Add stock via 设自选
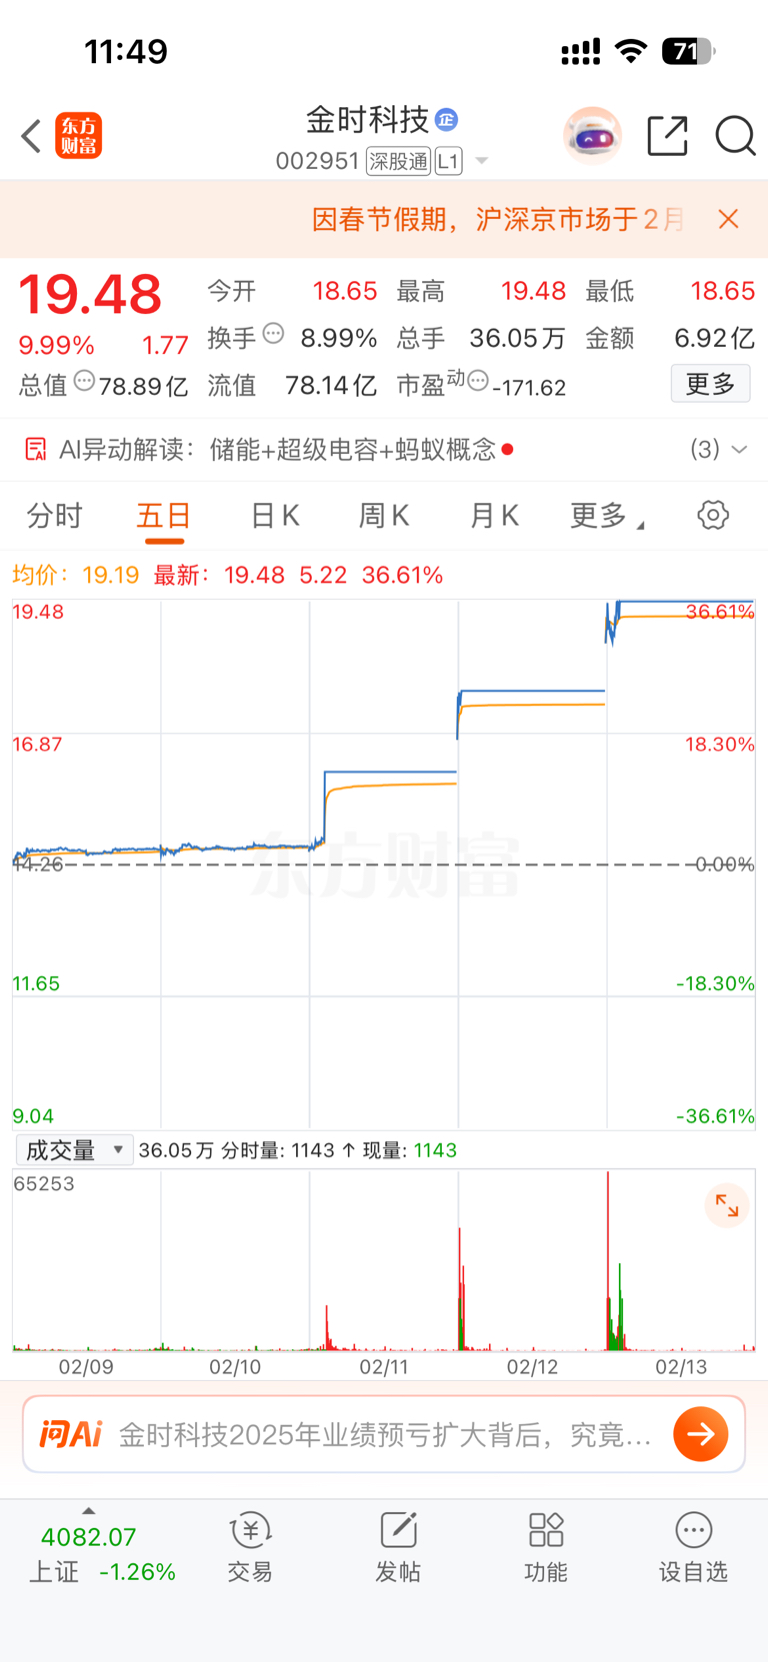 693,1547
